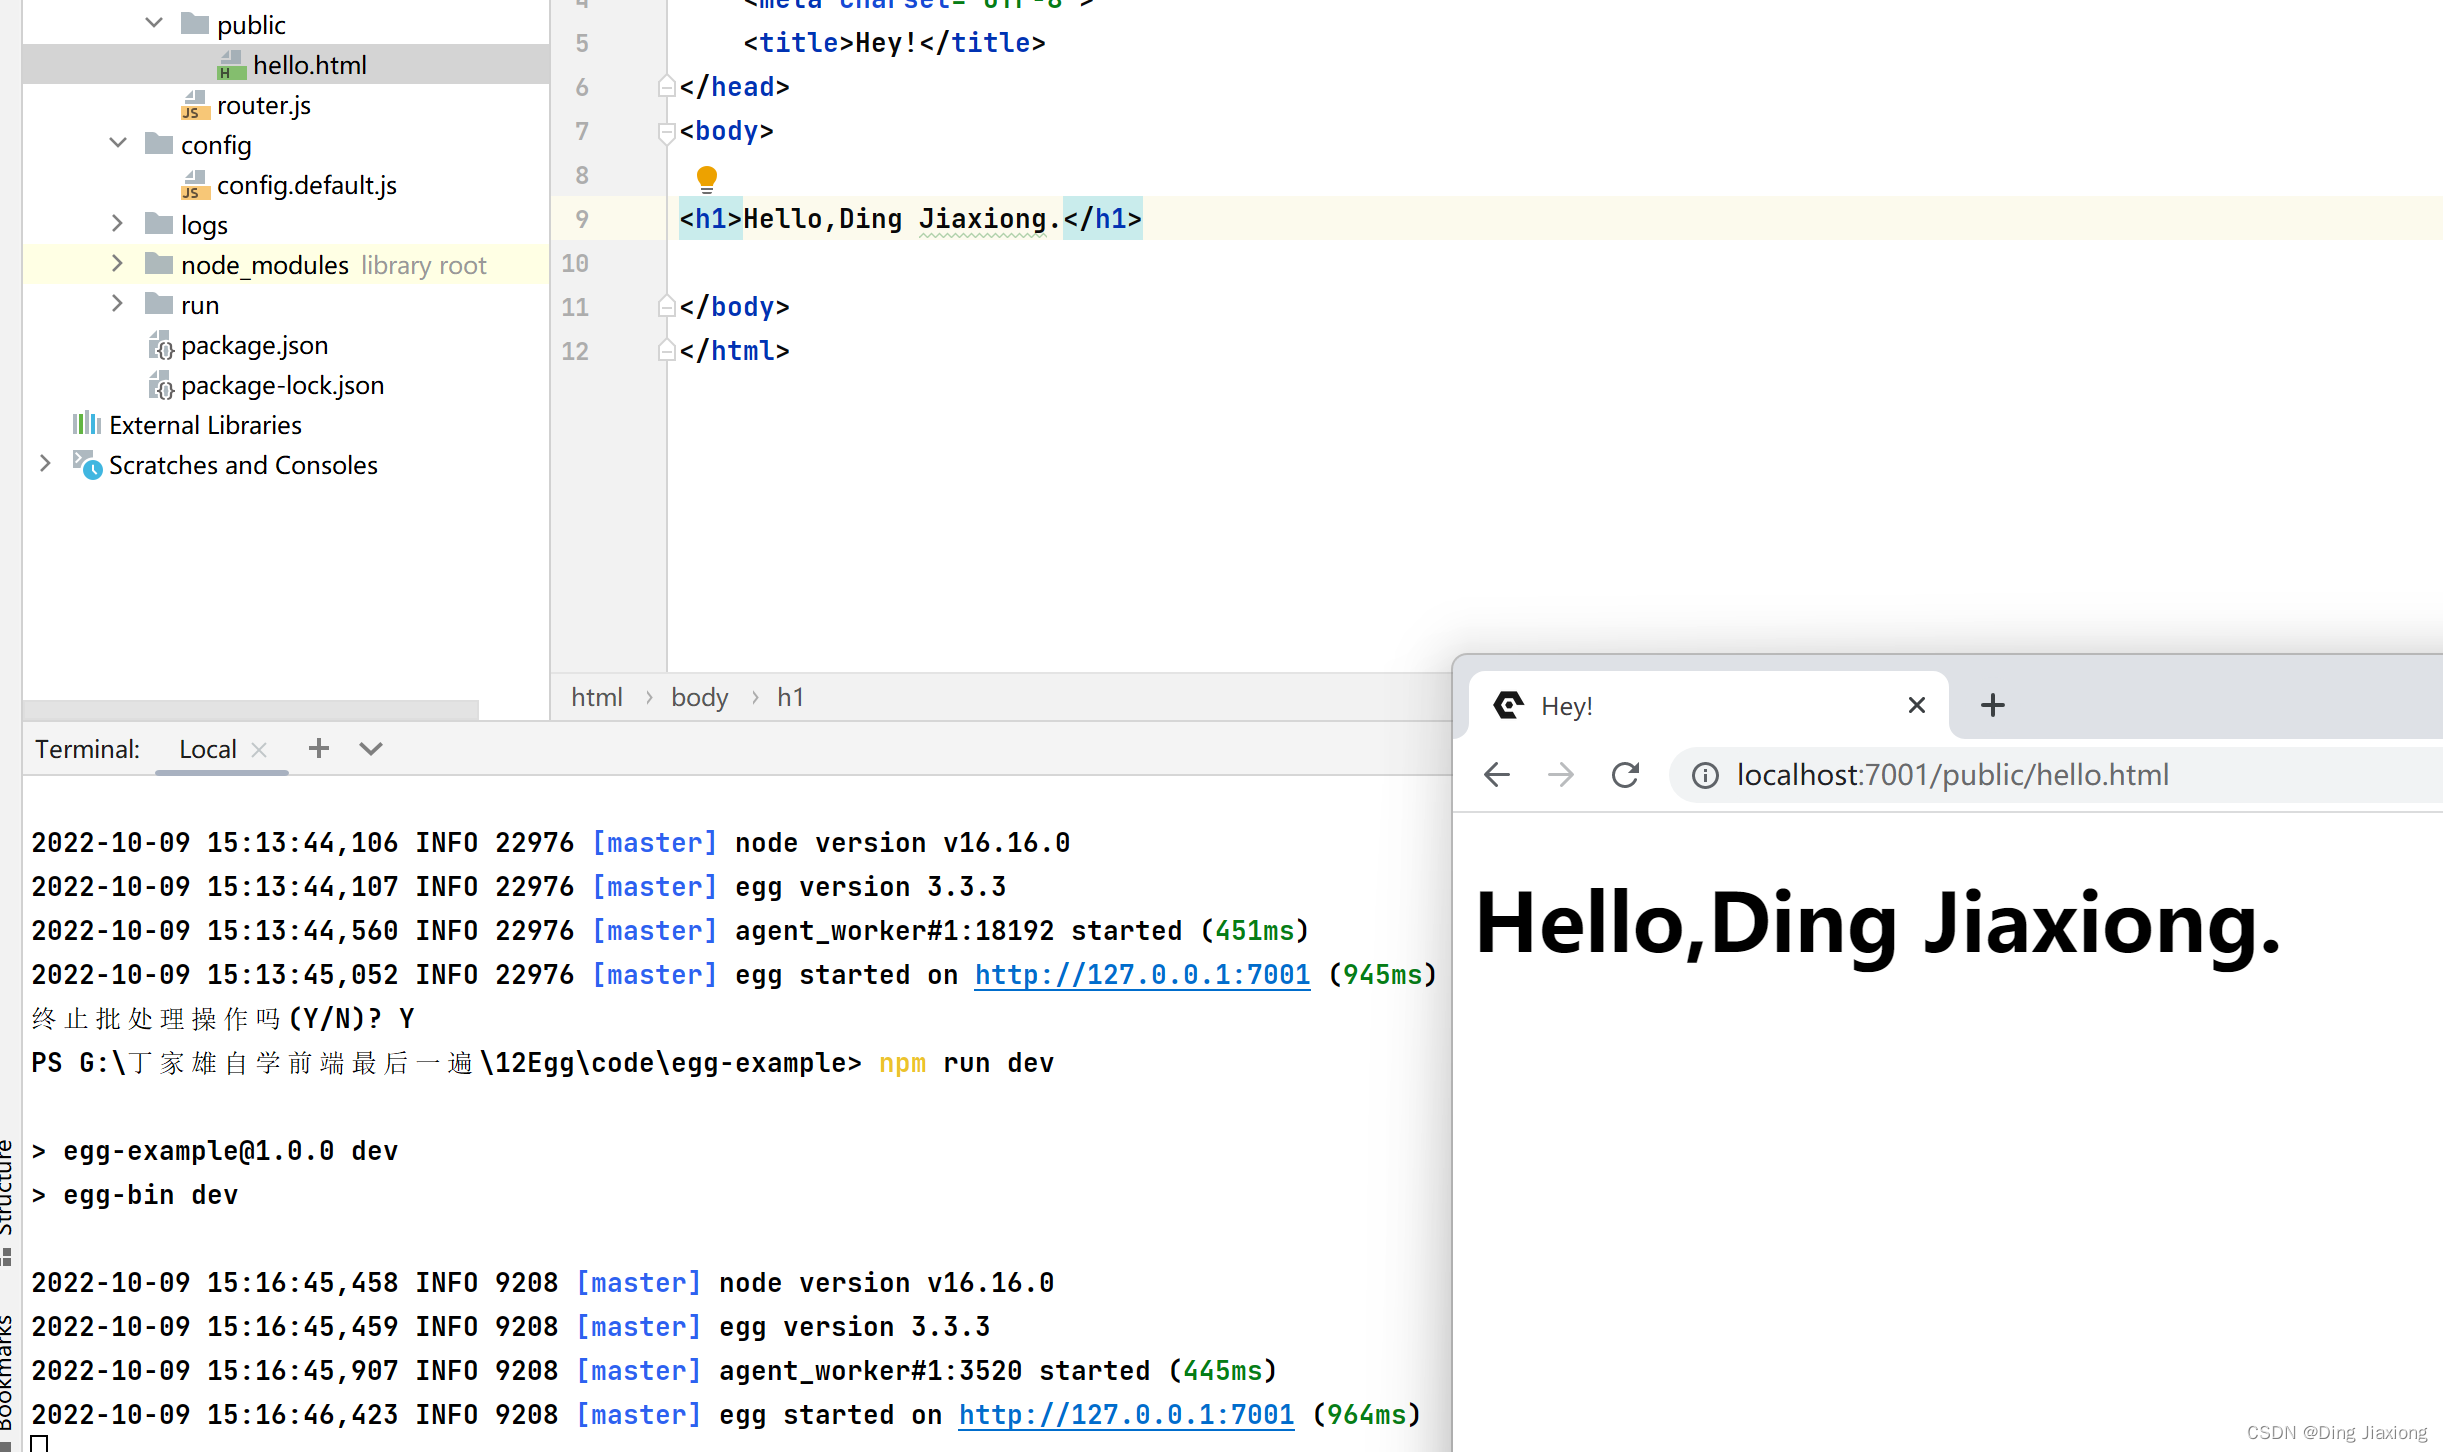Go back in the browser
This screenshot has height=1452, width=2443.
[1497, 775]
